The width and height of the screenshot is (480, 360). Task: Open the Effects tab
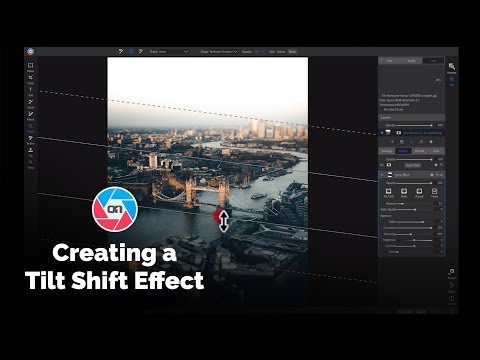coord(403,151)
